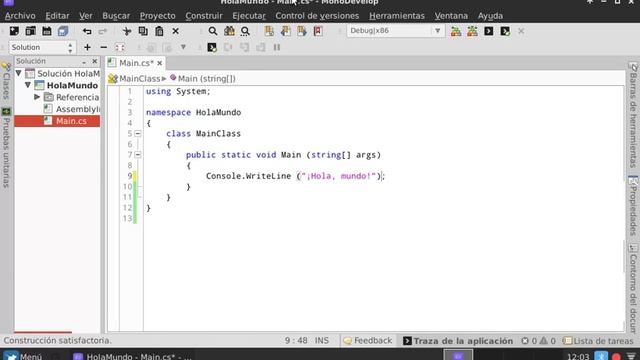Open the Pruebas unitarias side tab

click(6, 148)
